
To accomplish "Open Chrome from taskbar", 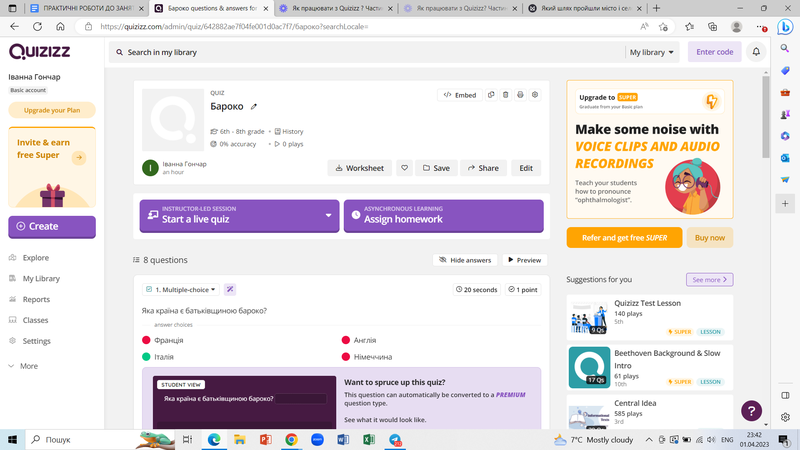I will 291,439.
